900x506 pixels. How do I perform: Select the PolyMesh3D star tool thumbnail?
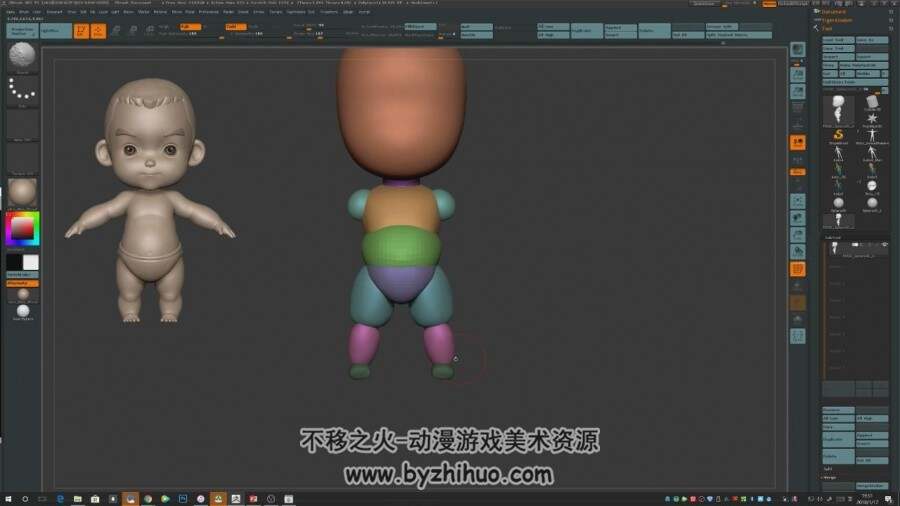pos(872,119)
